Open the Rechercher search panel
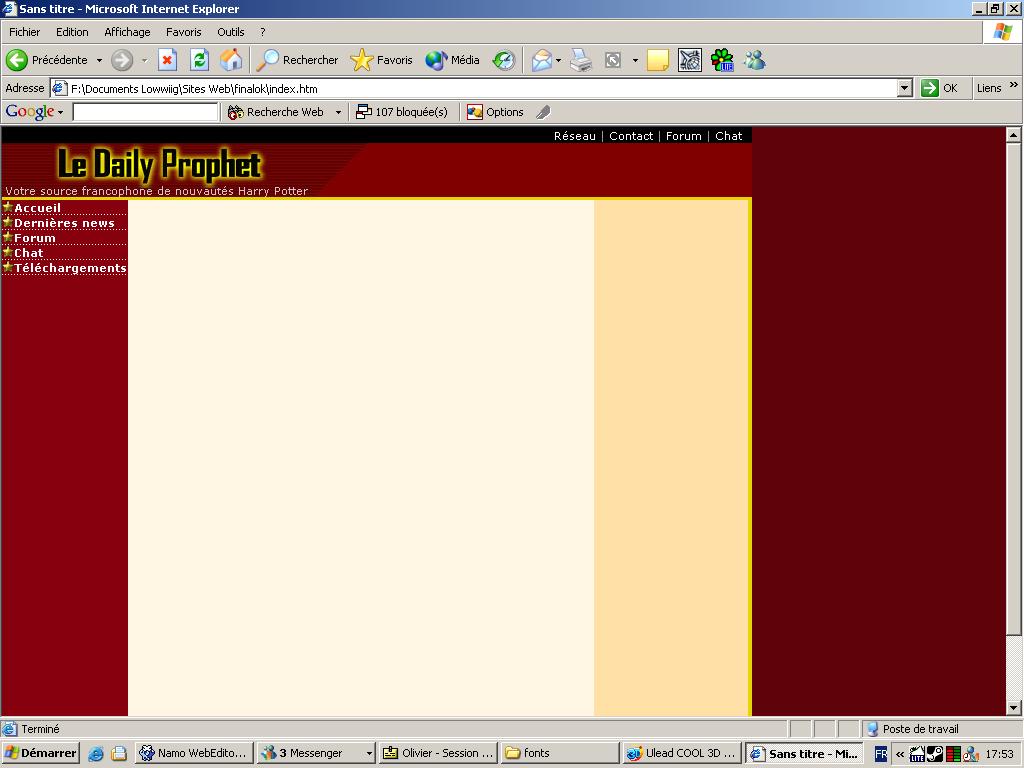Viewport: 1024px width, 768px height. click(298, 60)
